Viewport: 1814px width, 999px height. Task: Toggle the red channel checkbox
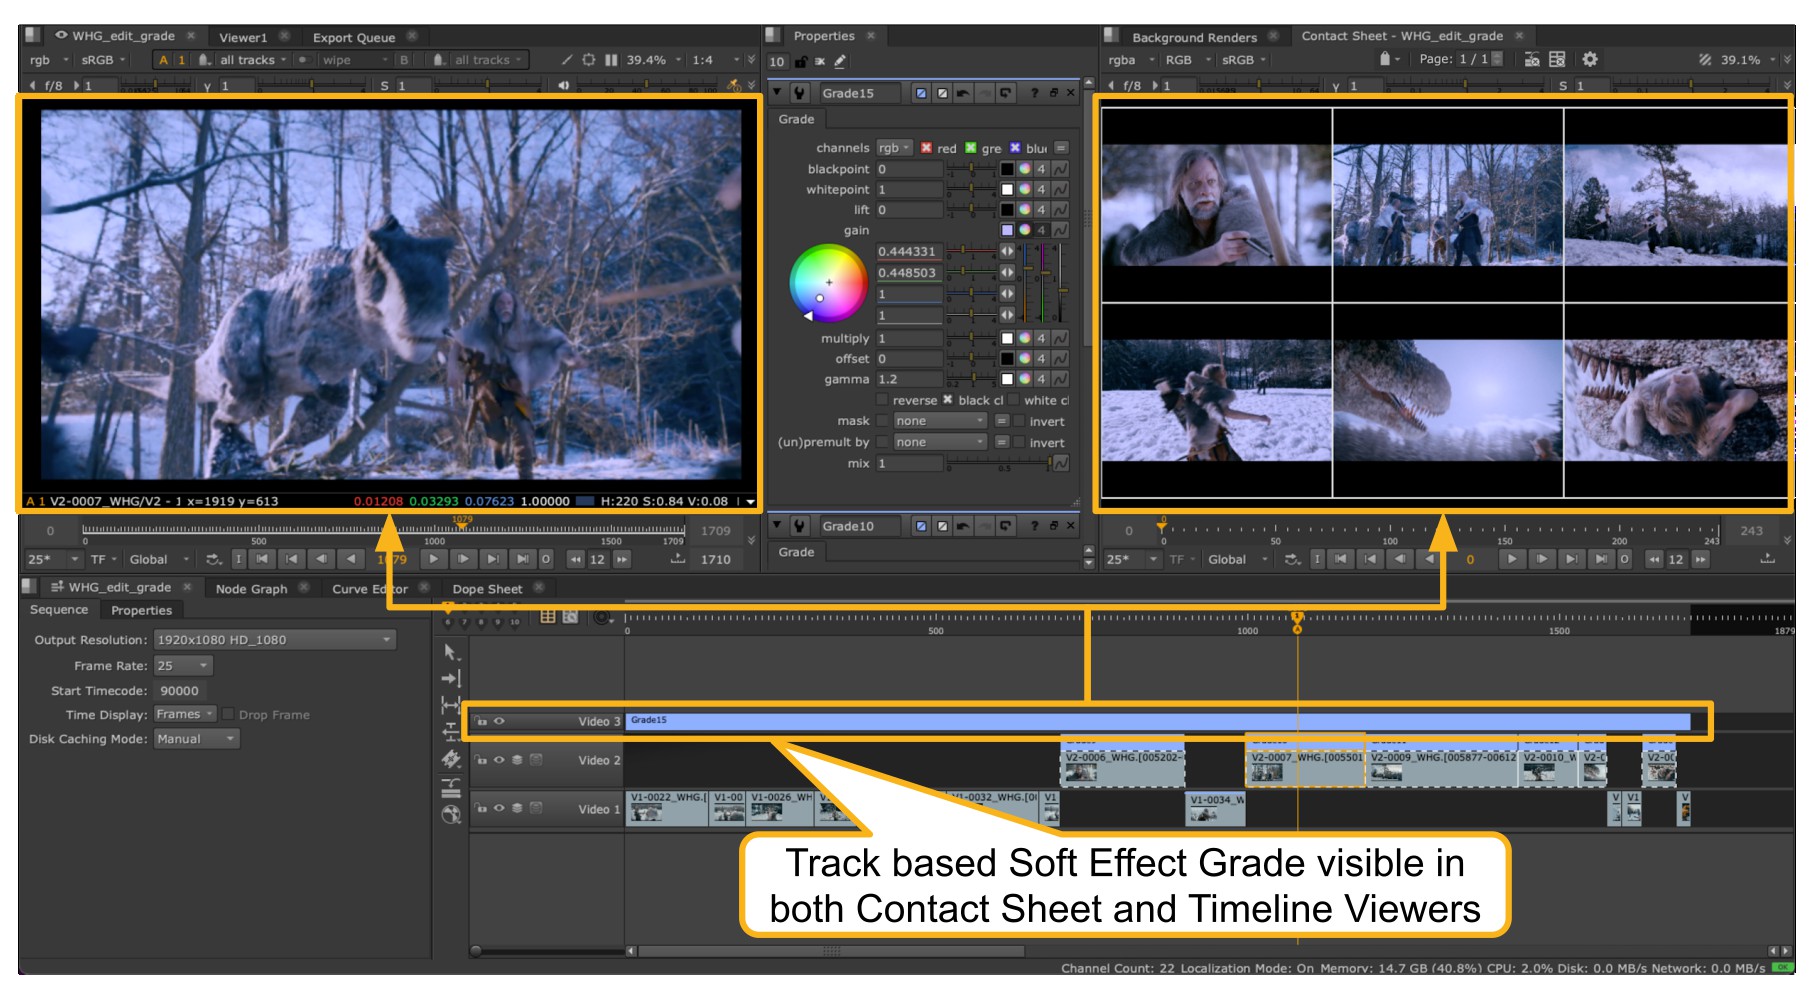(x=926, y=148)
